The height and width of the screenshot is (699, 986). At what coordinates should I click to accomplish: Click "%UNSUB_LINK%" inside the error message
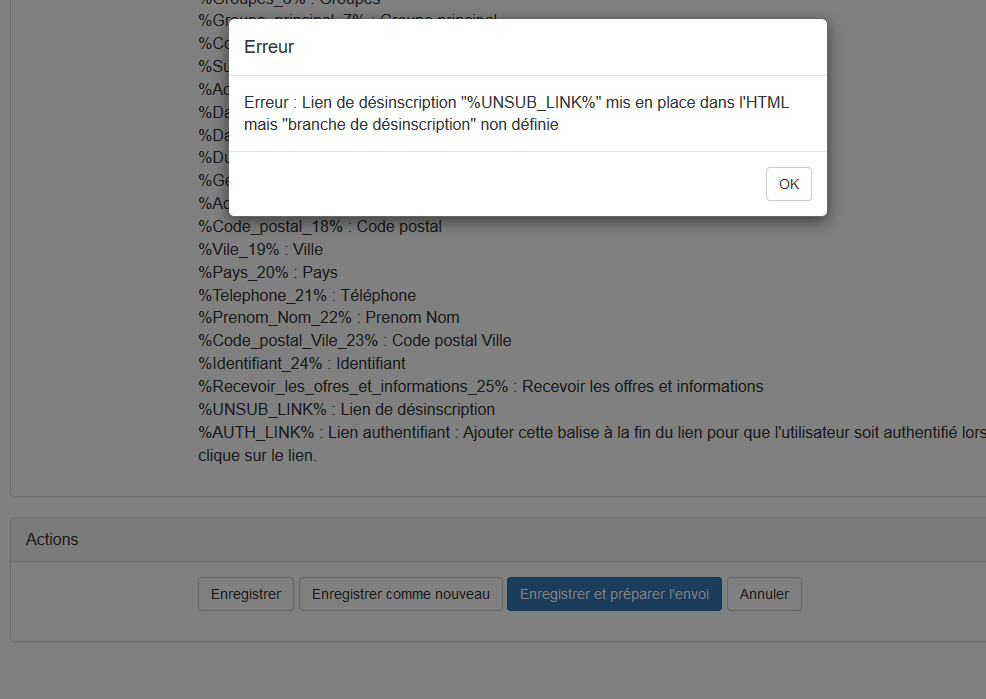pos(530,103)
